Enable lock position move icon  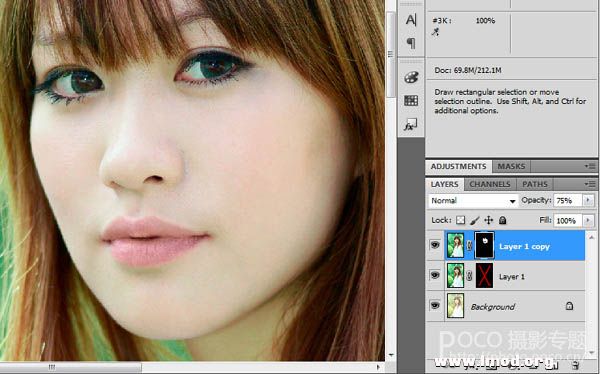tap(489, 220)
